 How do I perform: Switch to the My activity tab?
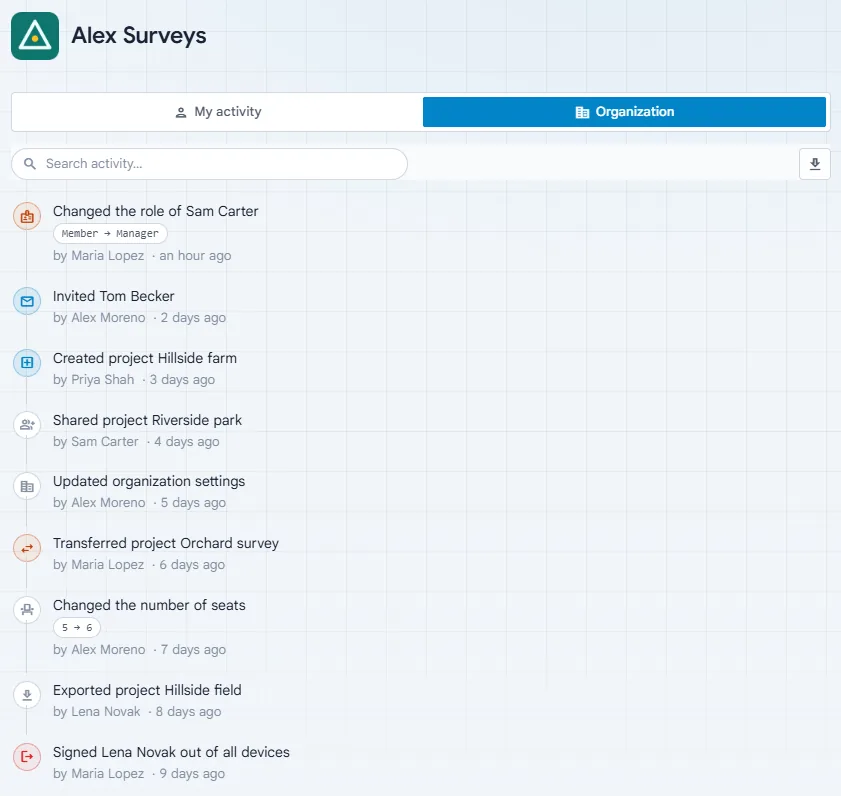coord(218,112)
